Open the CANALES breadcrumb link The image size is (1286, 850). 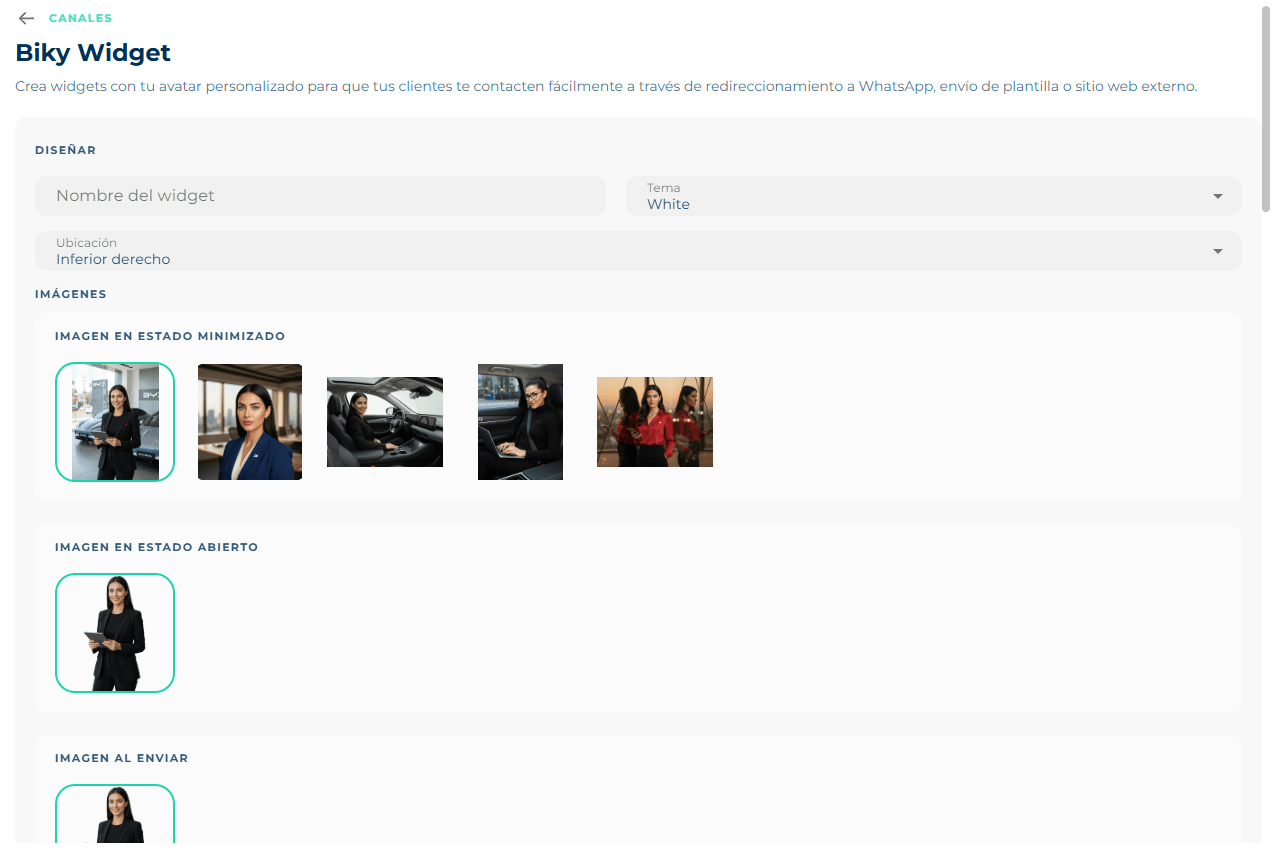pyautogui.click(x=80, y=18)
